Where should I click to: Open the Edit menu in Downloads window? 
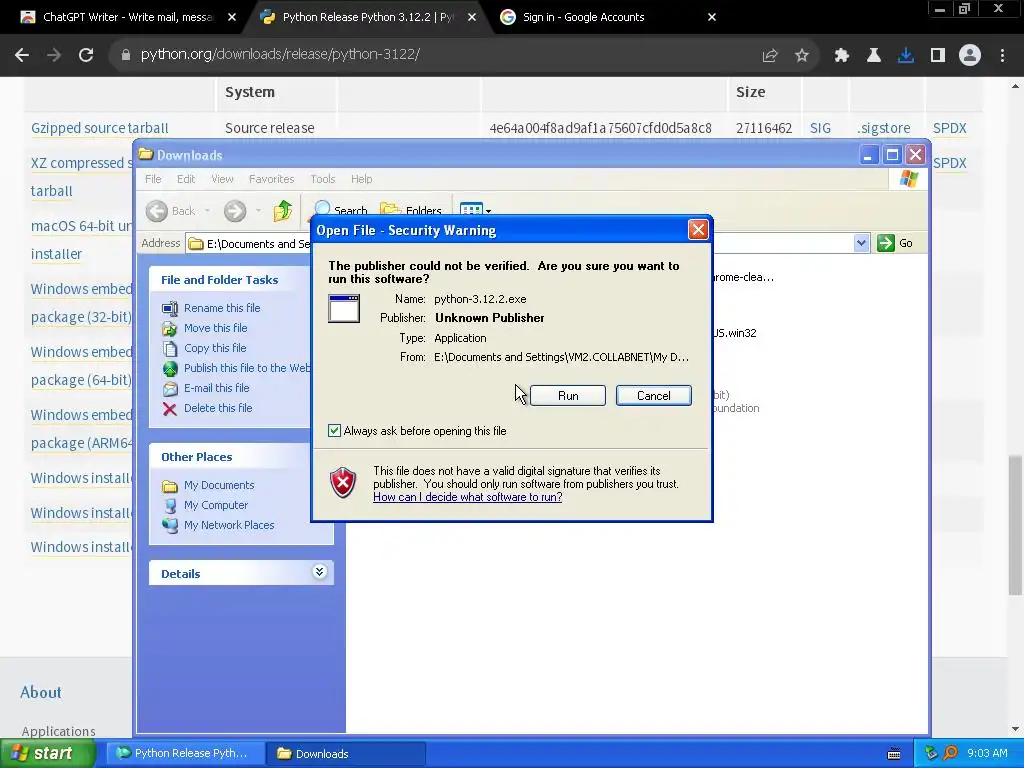pyautogui.click(x=185, y=179)
